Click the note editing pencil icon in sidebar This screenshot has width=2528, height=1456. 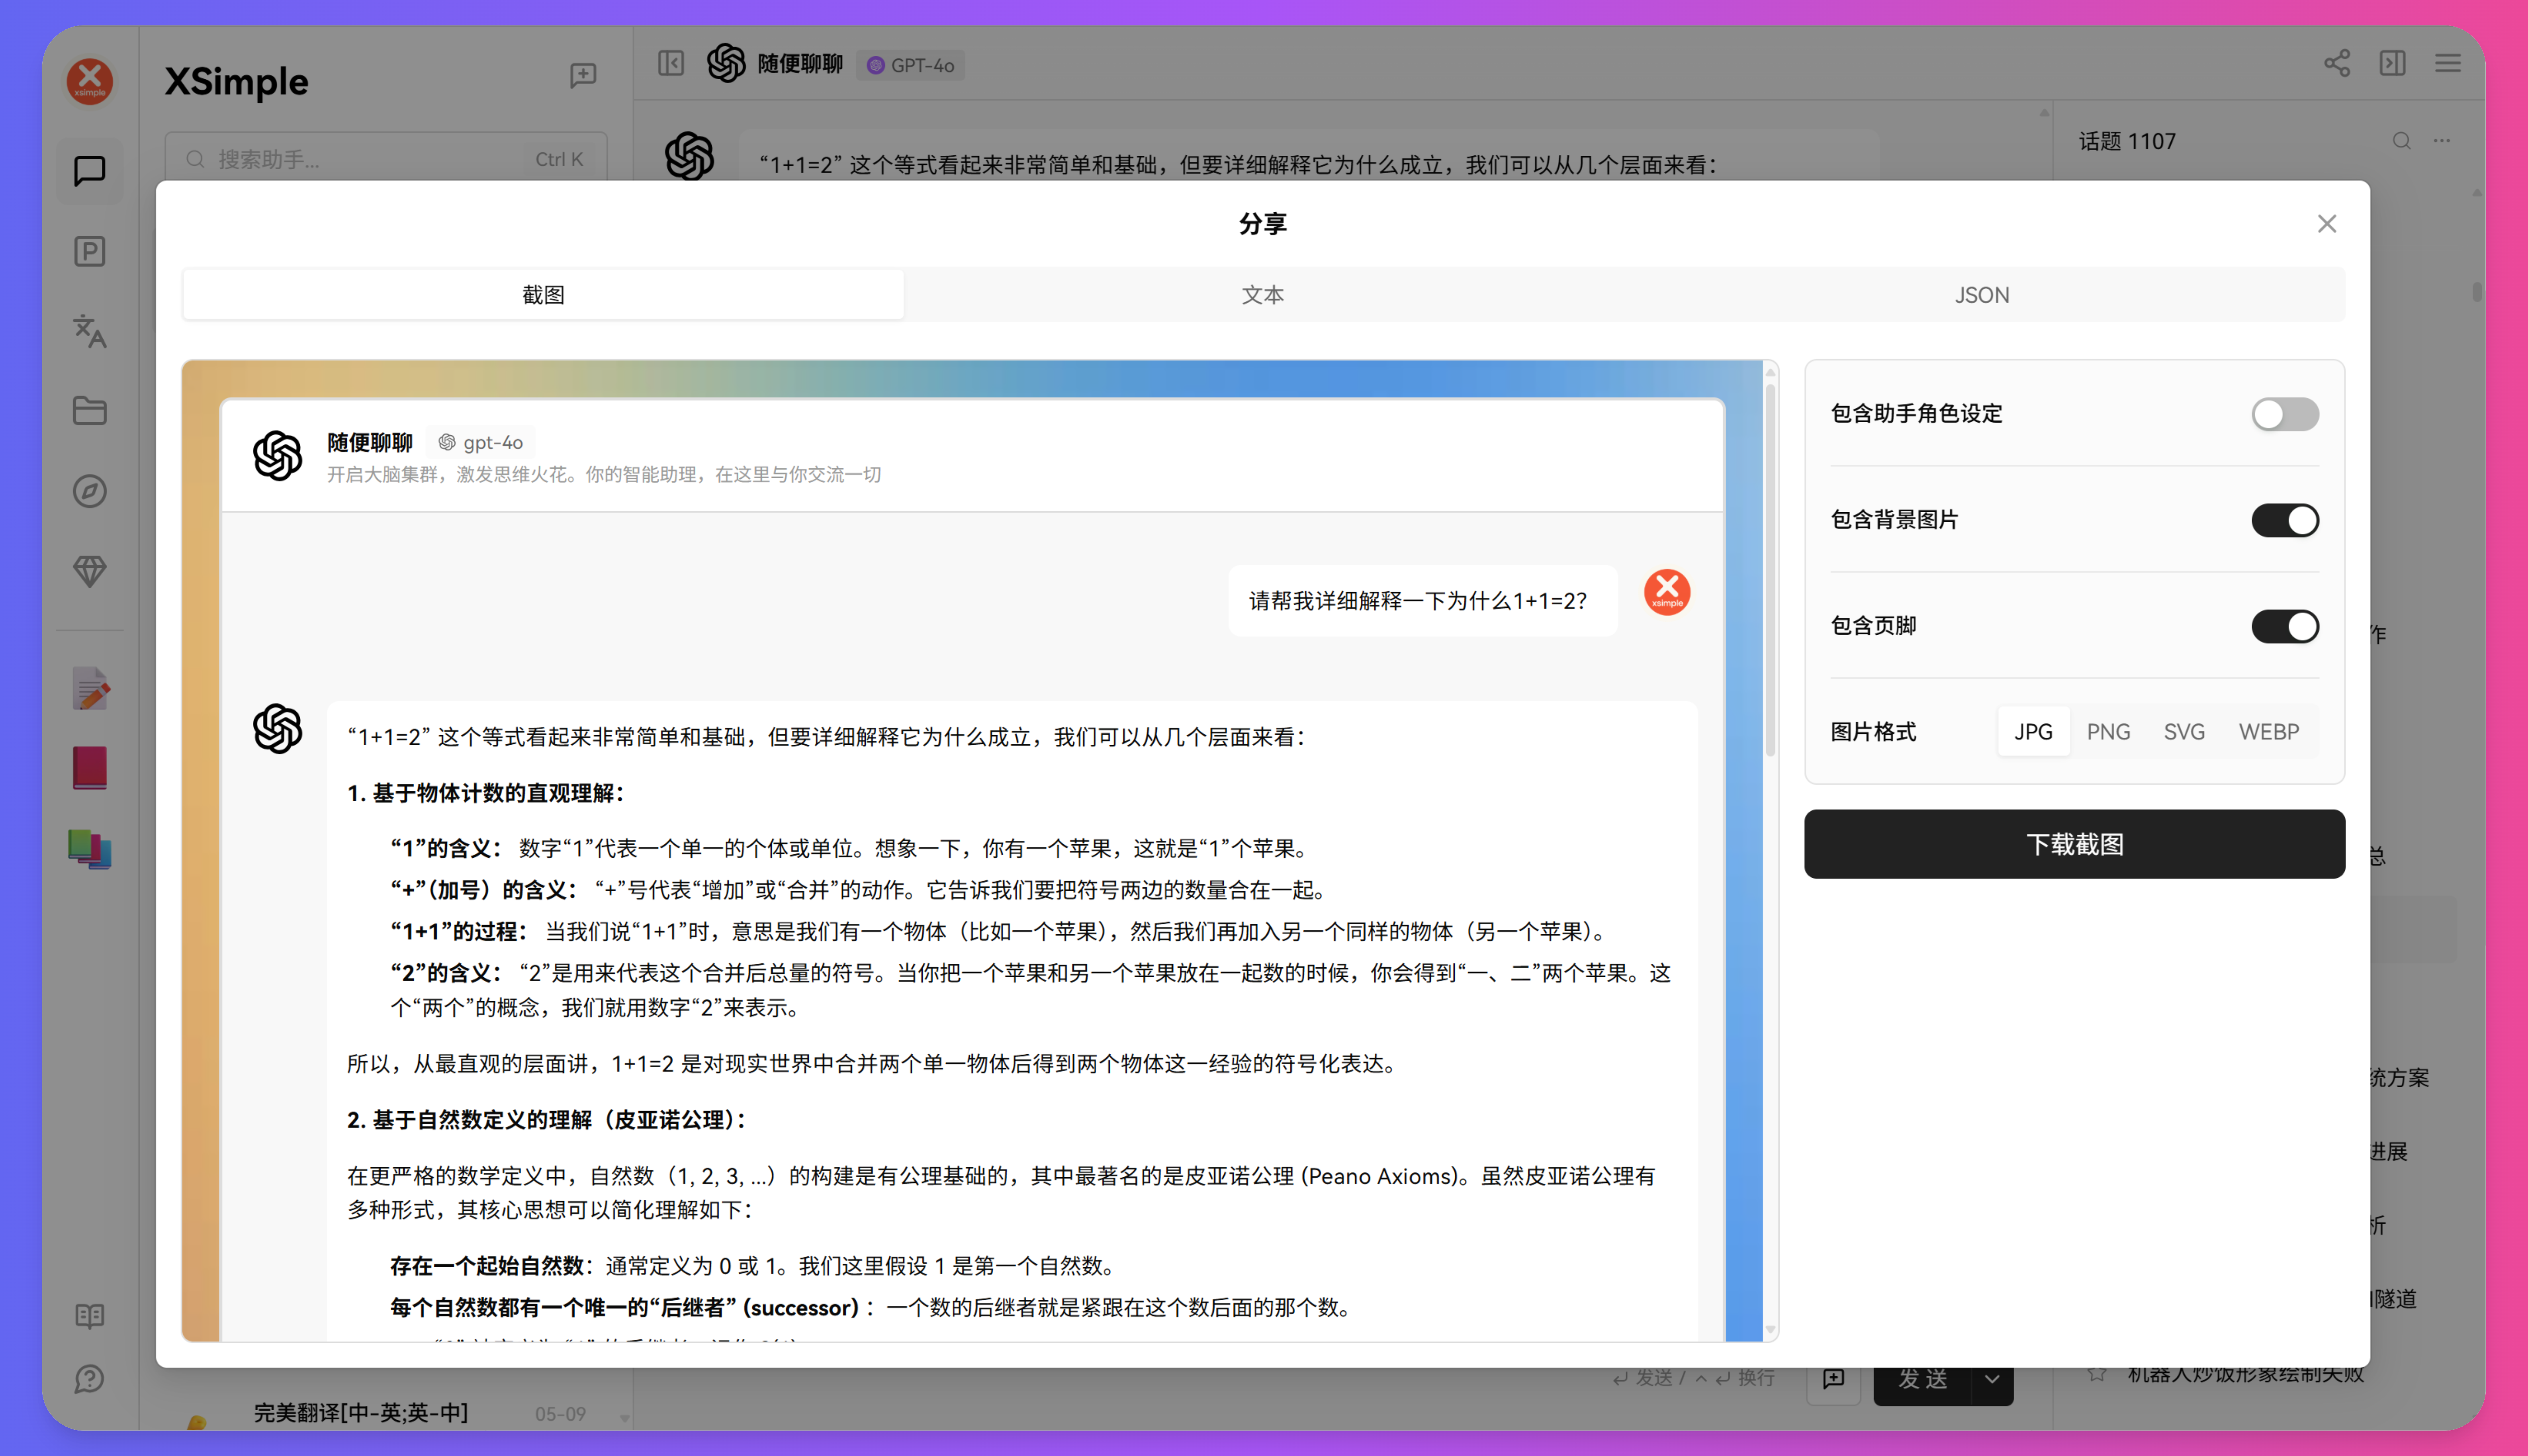click(x=90, y=688)
